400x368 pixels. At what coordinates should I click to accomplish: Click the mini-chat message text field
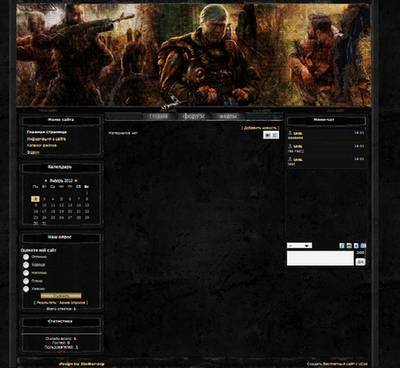coord(320,258)
